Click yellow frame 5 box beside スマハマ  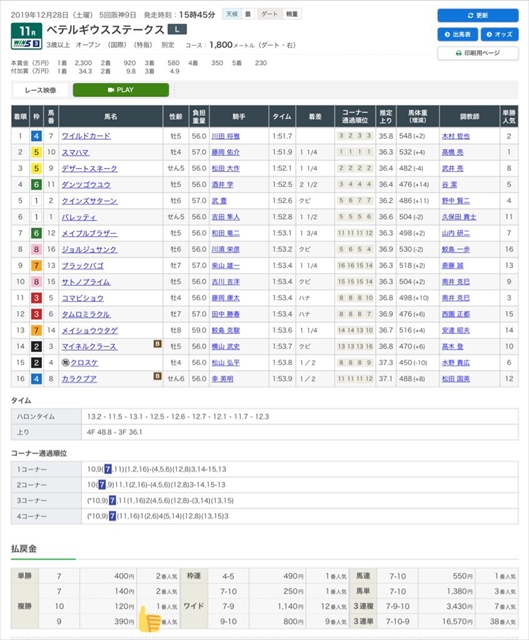[x=36, y=152]
